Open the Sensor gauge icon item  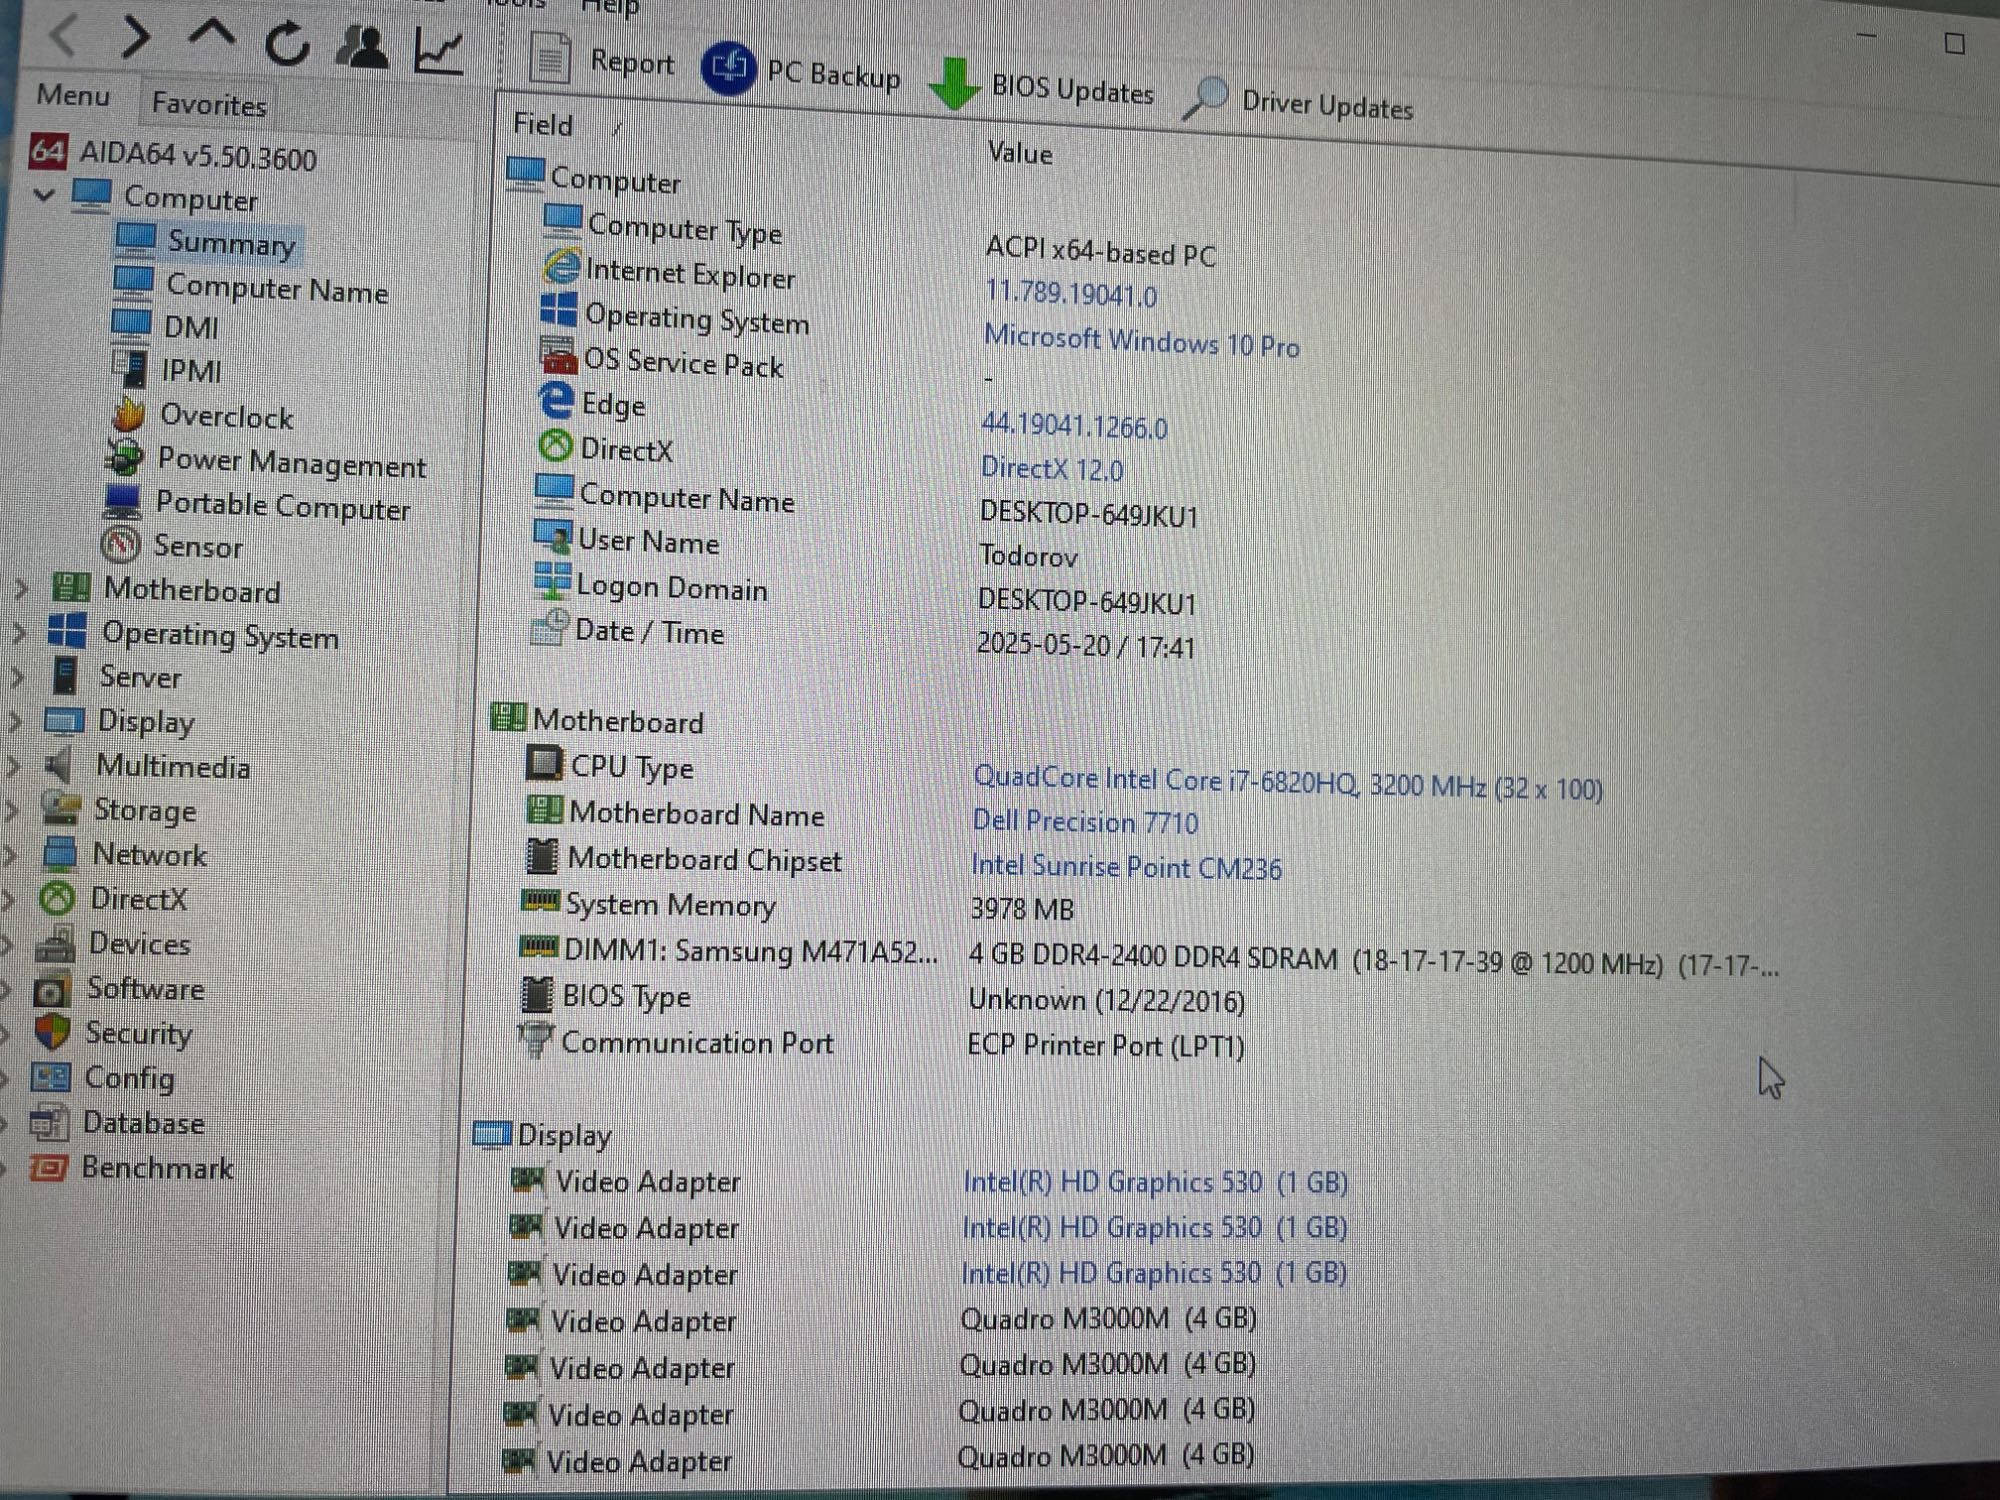coord(120,545)
